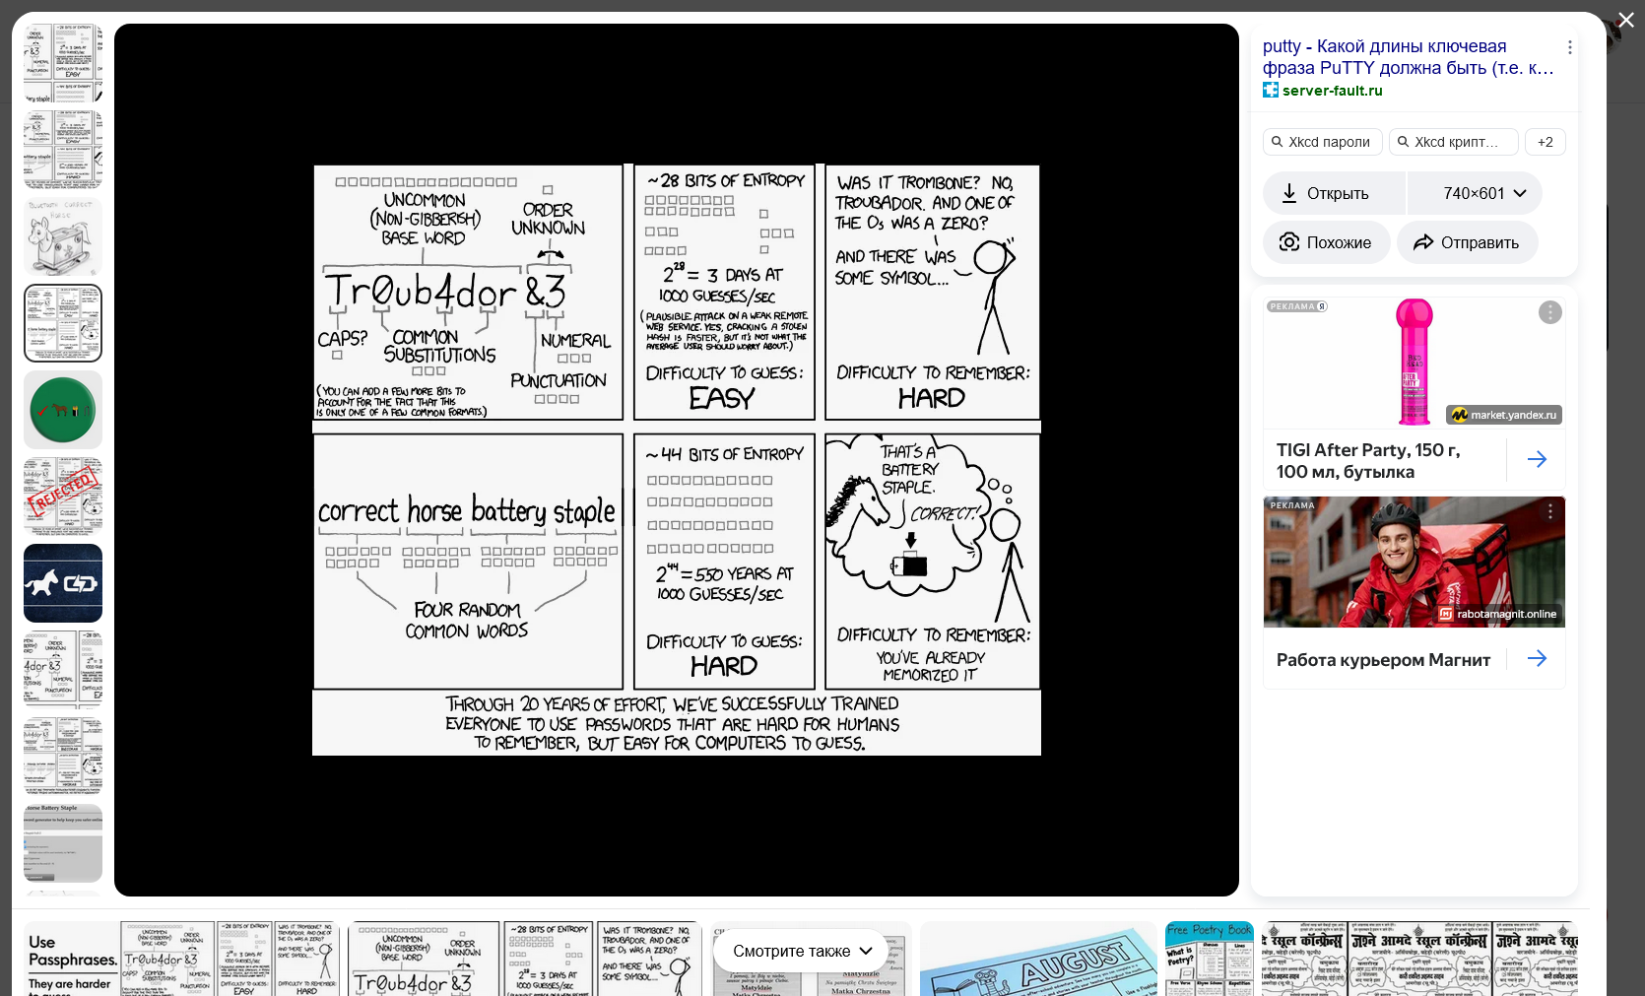Screen dimensions: 1645x996
Task: Open the second Tr0ub4dor related image strip
Action: click(524, 959)
